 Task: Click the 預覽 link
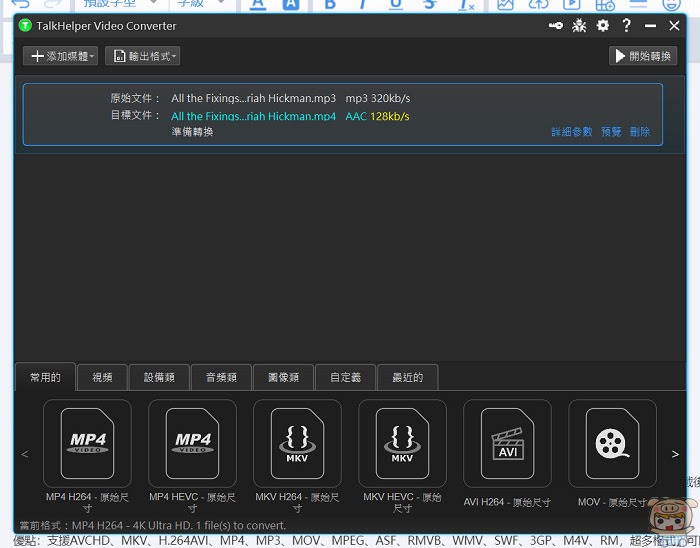coord(611,132)
